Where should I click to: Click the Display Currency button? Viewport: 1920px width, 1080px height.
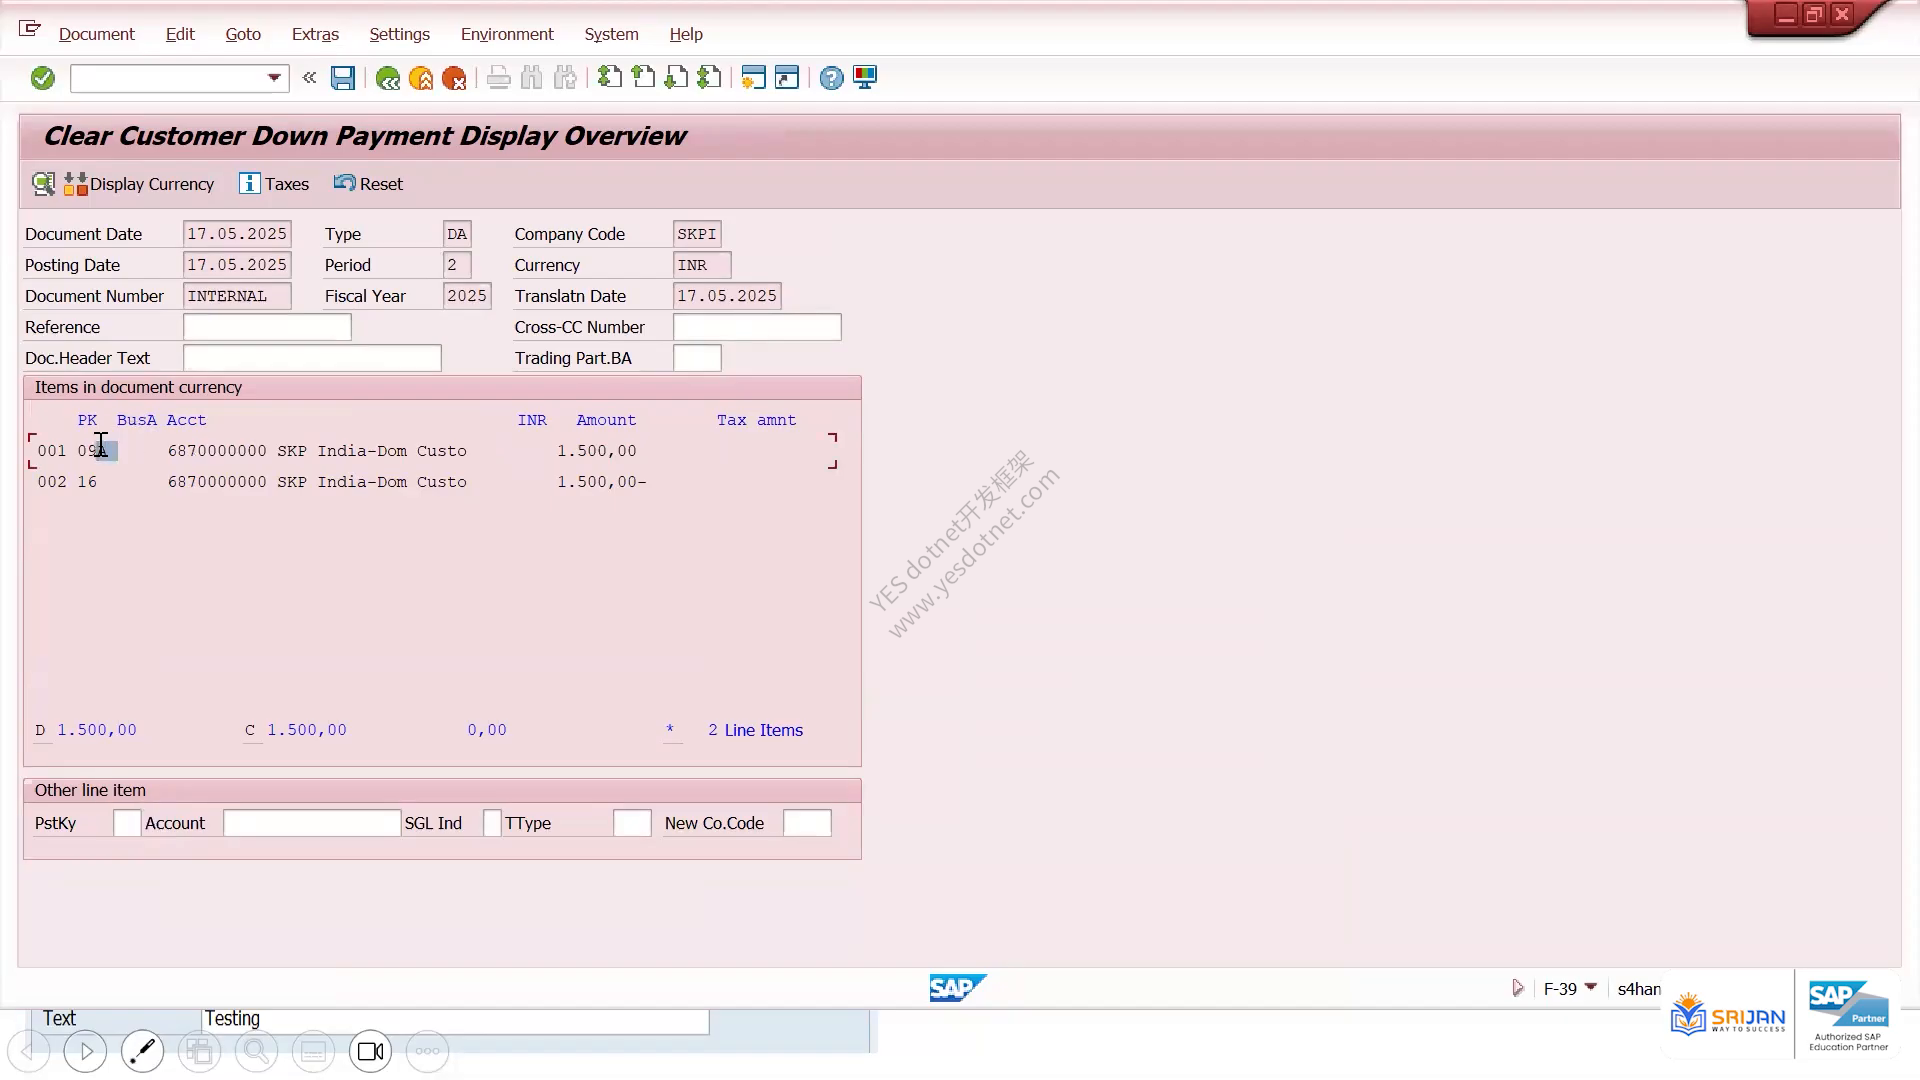click(x=140, y=184)
